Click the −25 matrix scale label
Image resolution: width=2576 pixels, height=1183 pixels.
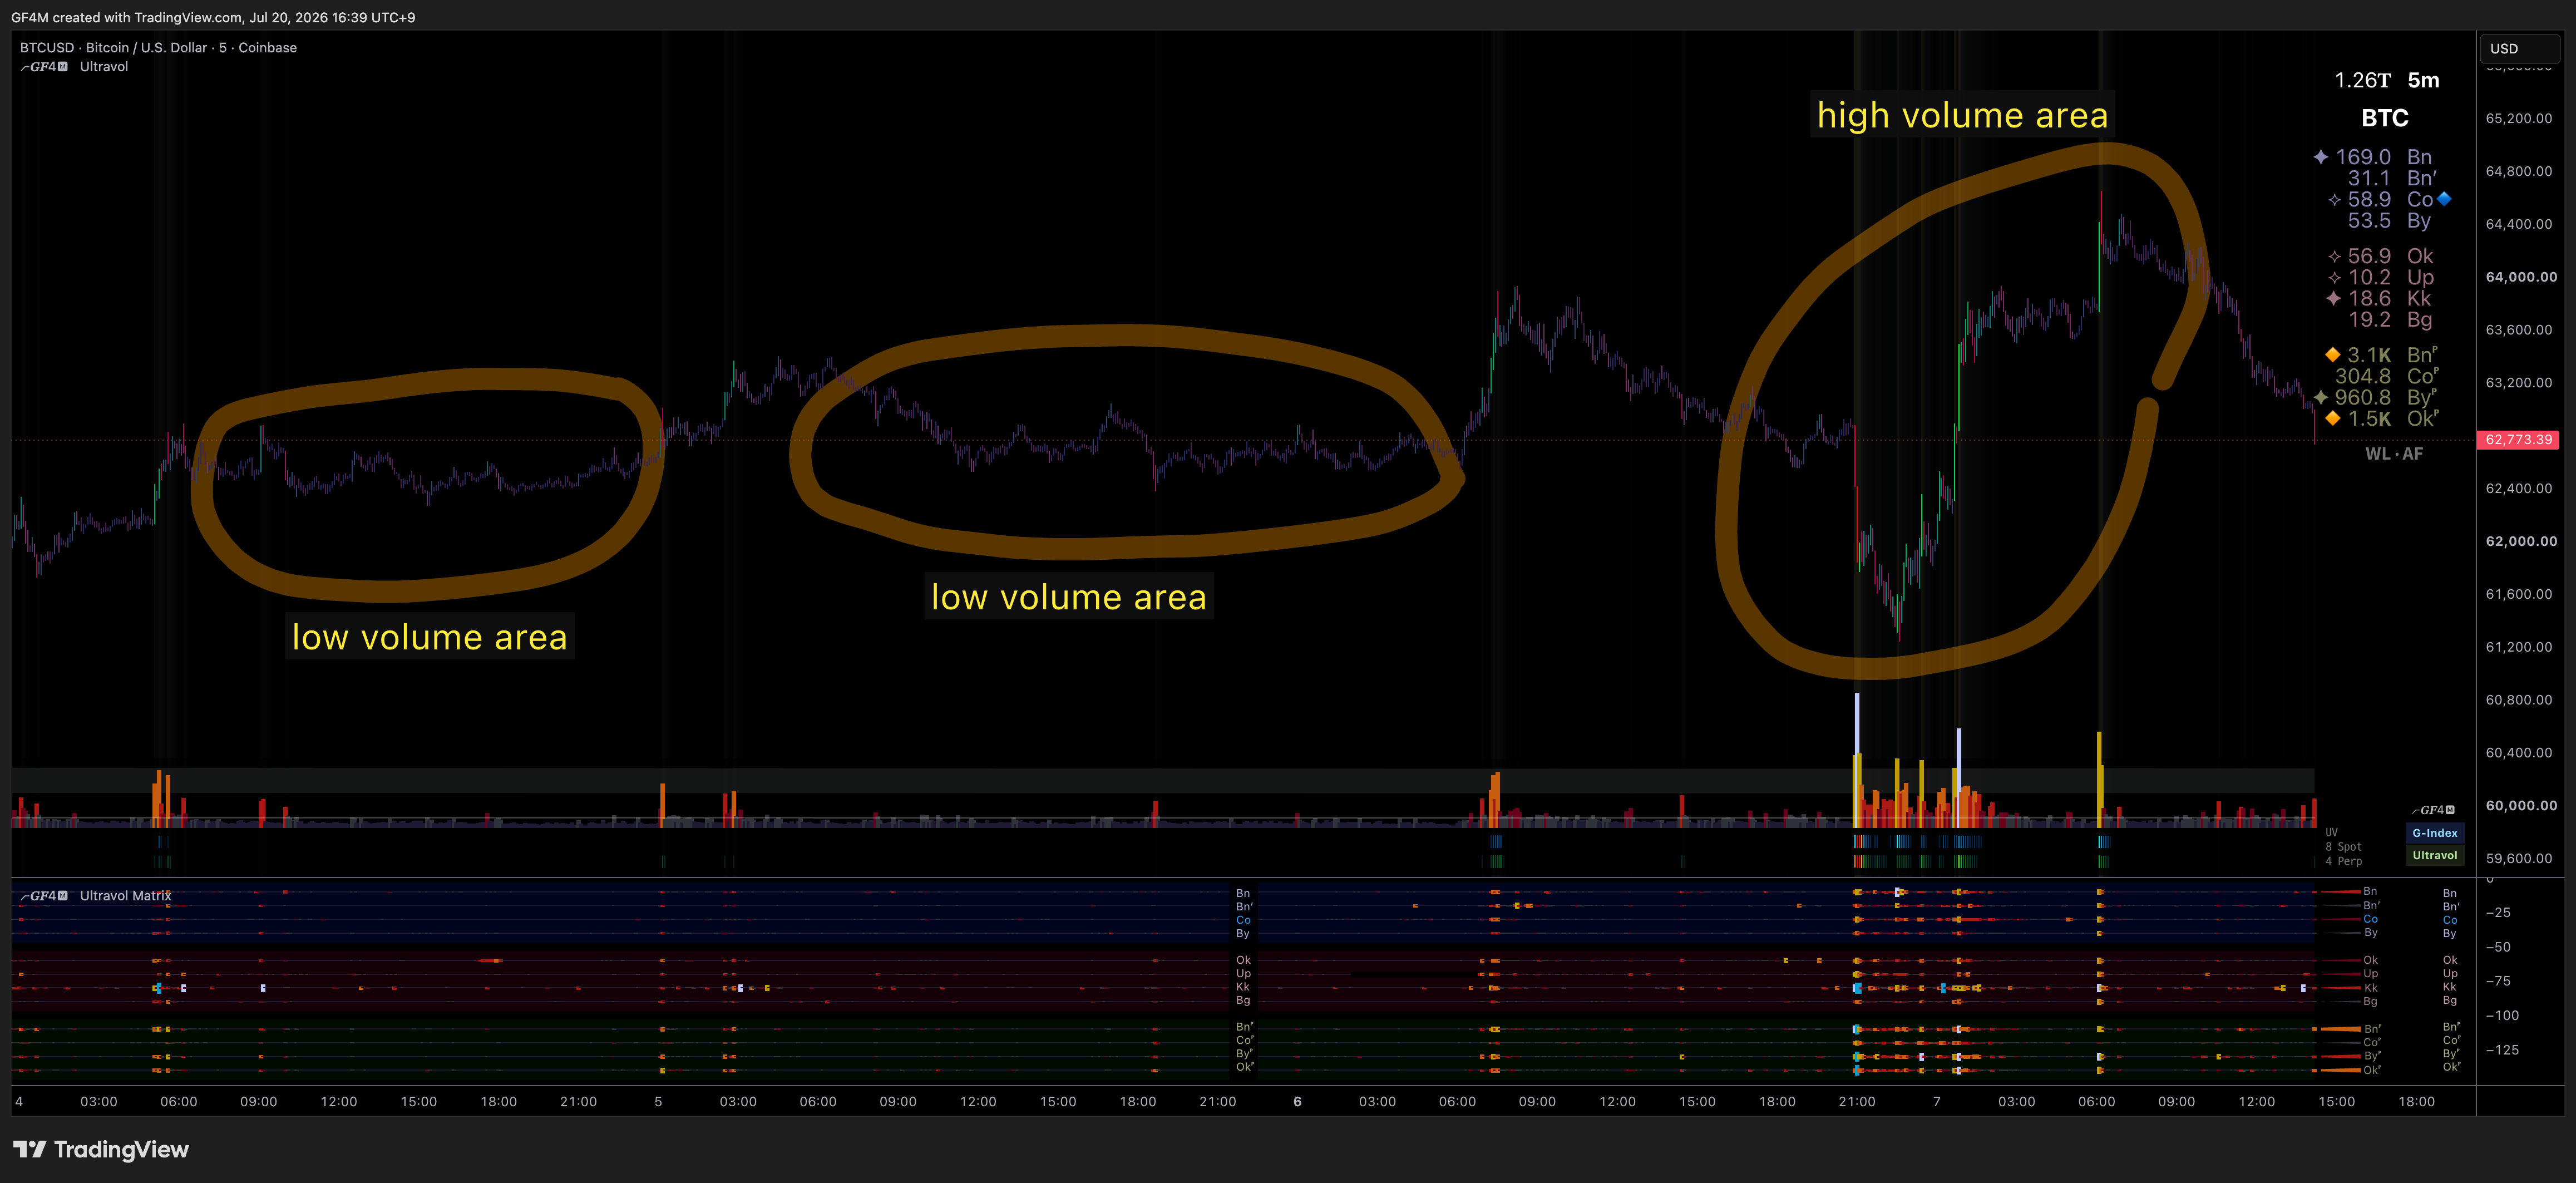click(2498, 913)
